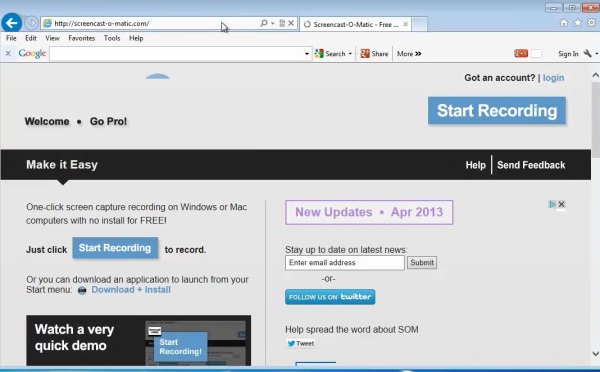600x372 pixels.
Task: Click inside the Google toolbar search box
Action: pyautogui.click(x=177, y=54)
